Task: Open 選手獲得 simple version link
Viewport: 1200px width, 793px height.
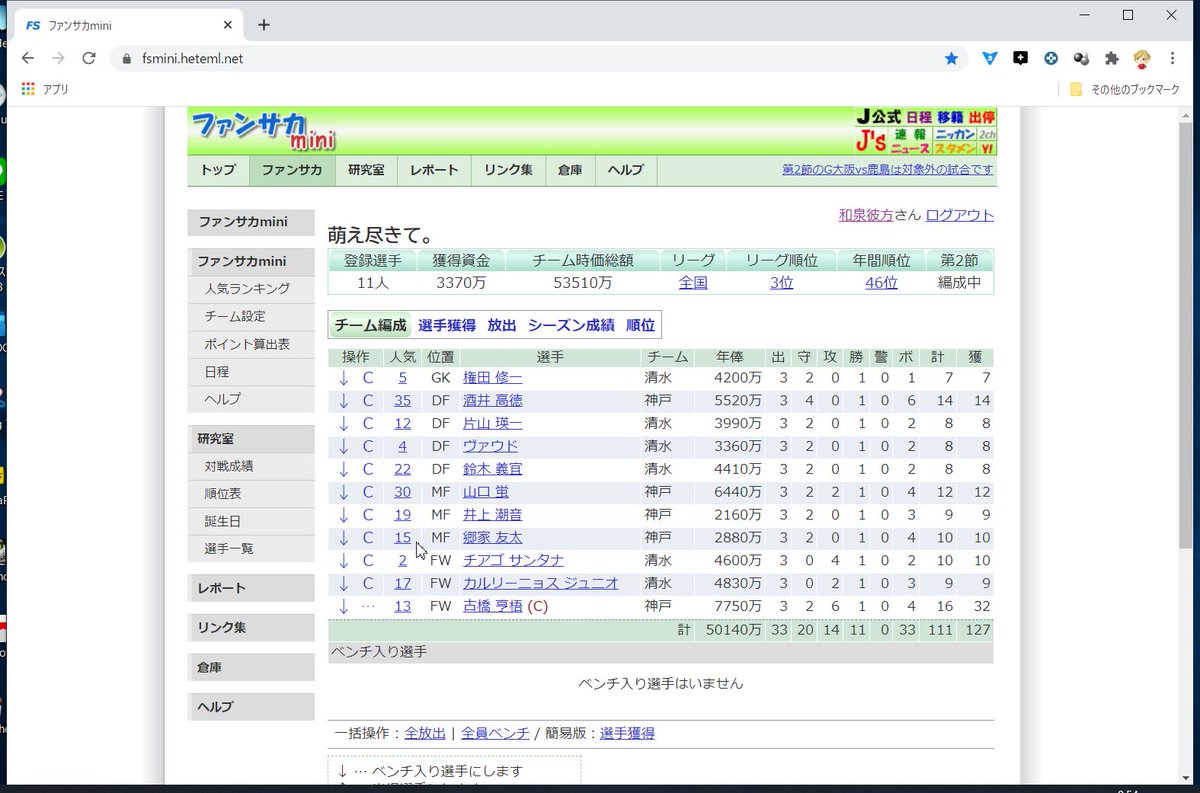Action: 627,733
